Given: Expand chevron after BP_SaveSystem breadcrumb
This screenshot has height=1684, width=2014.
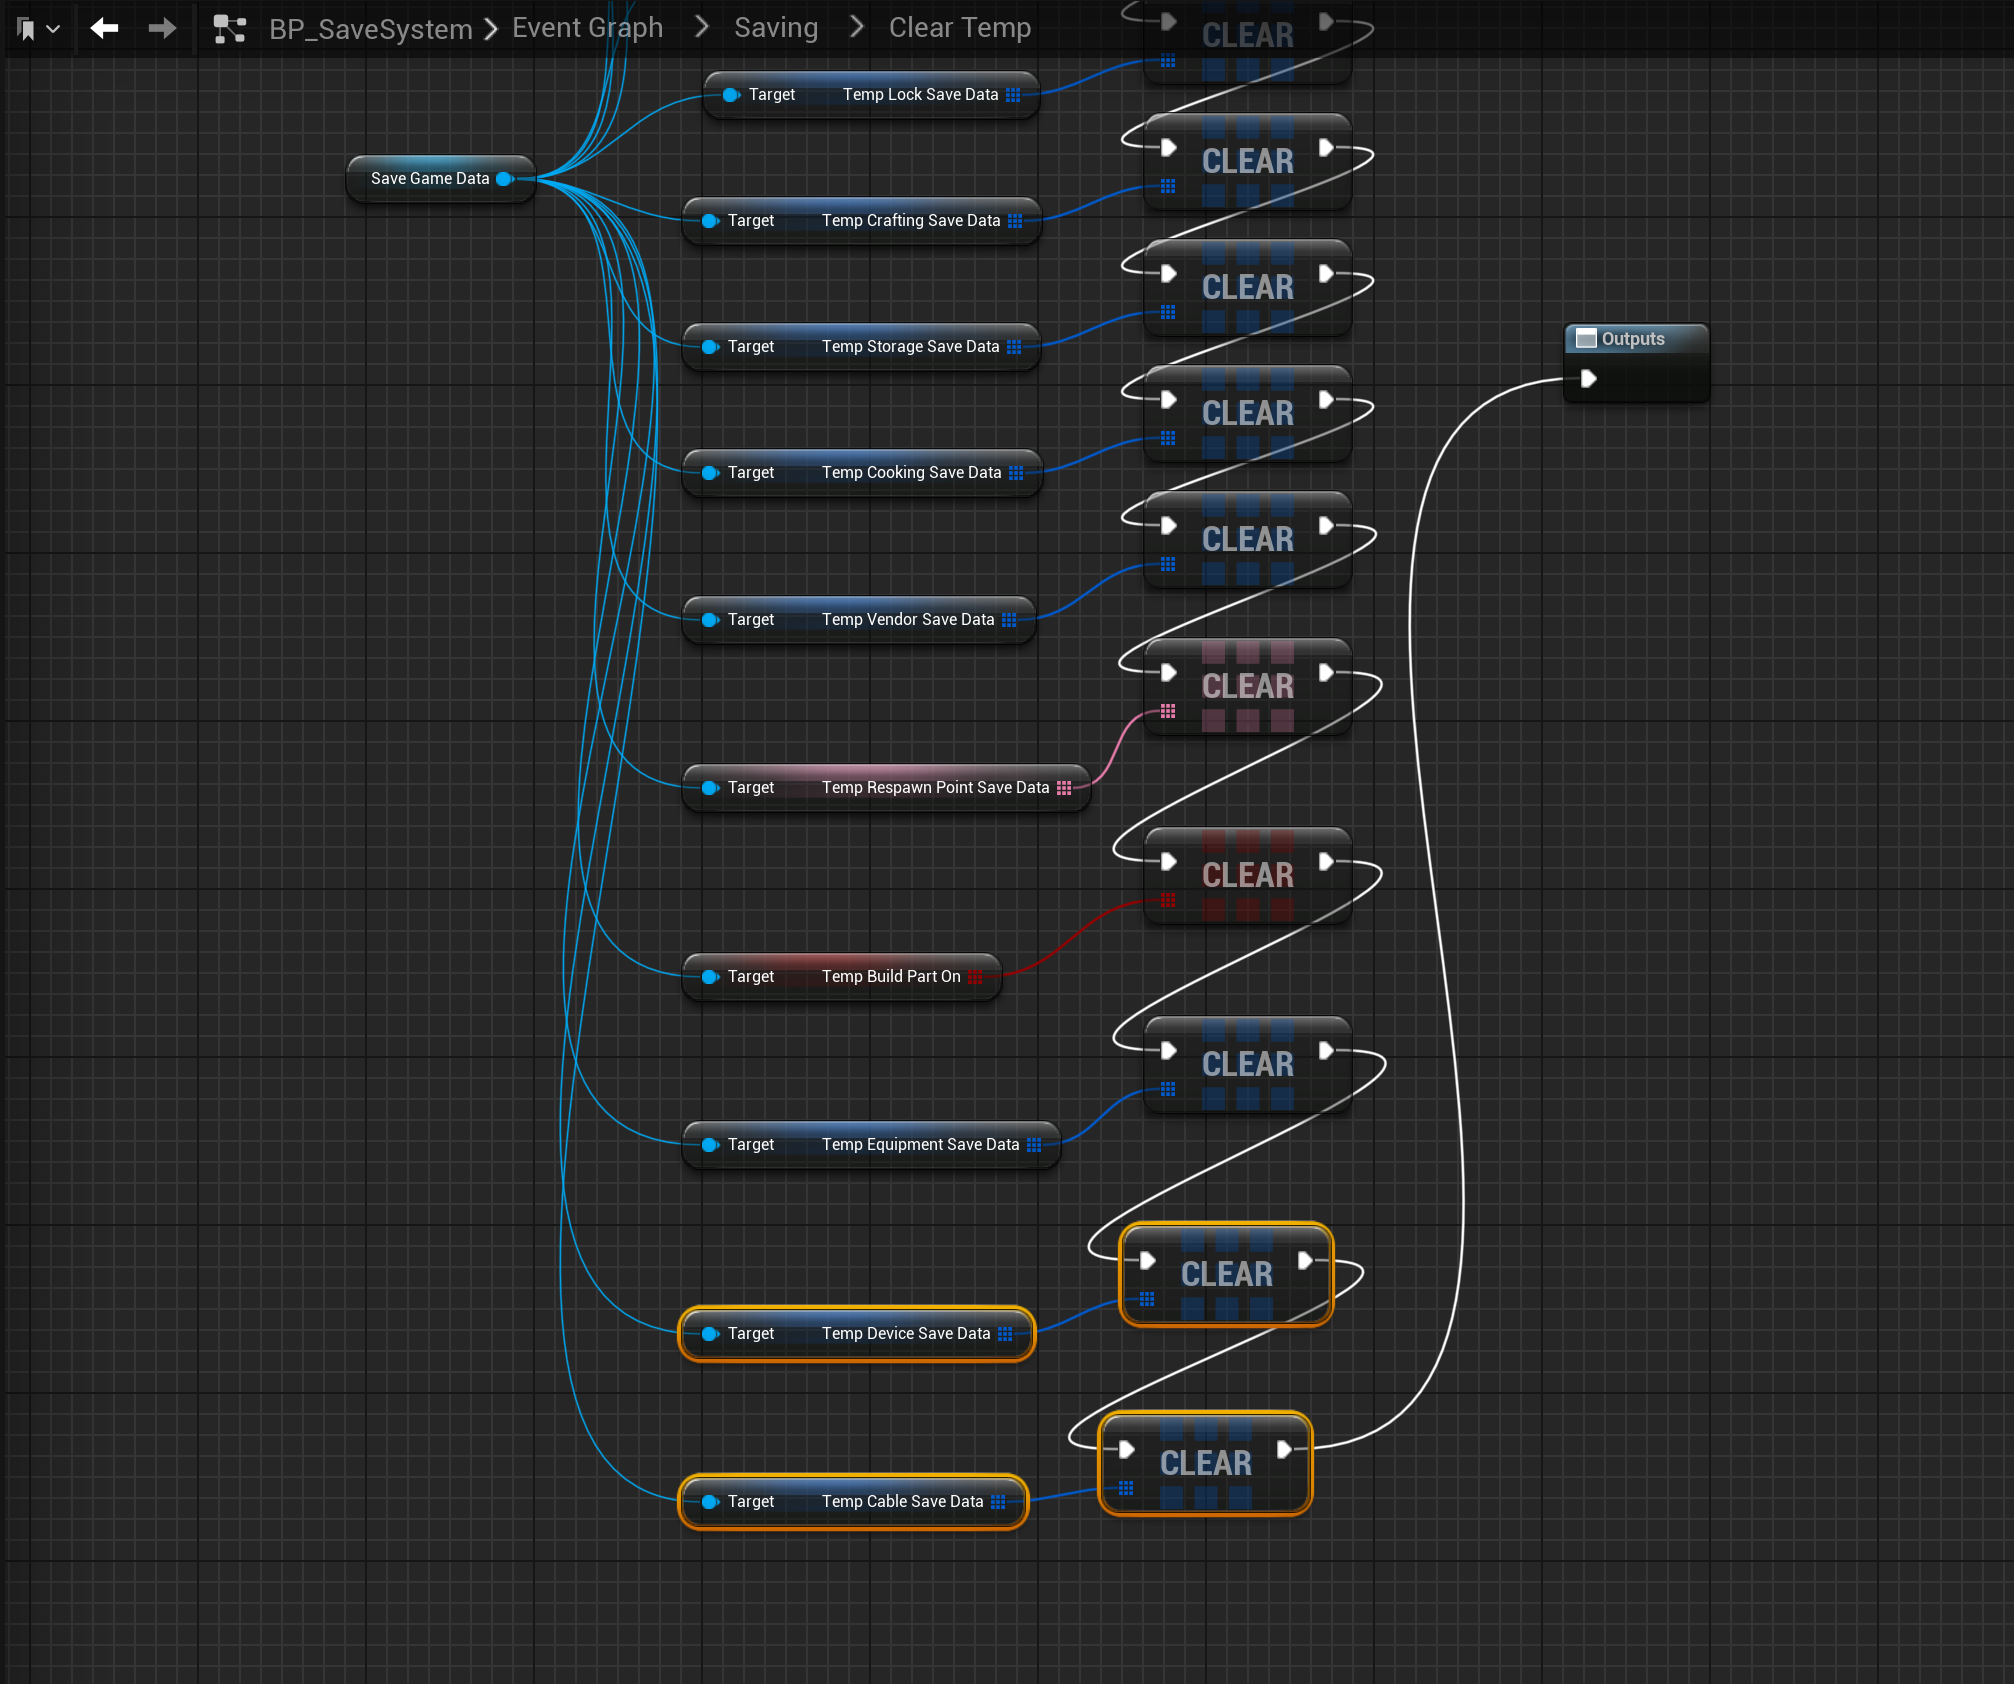Looking at the screenshot, I should click(491, 29).
